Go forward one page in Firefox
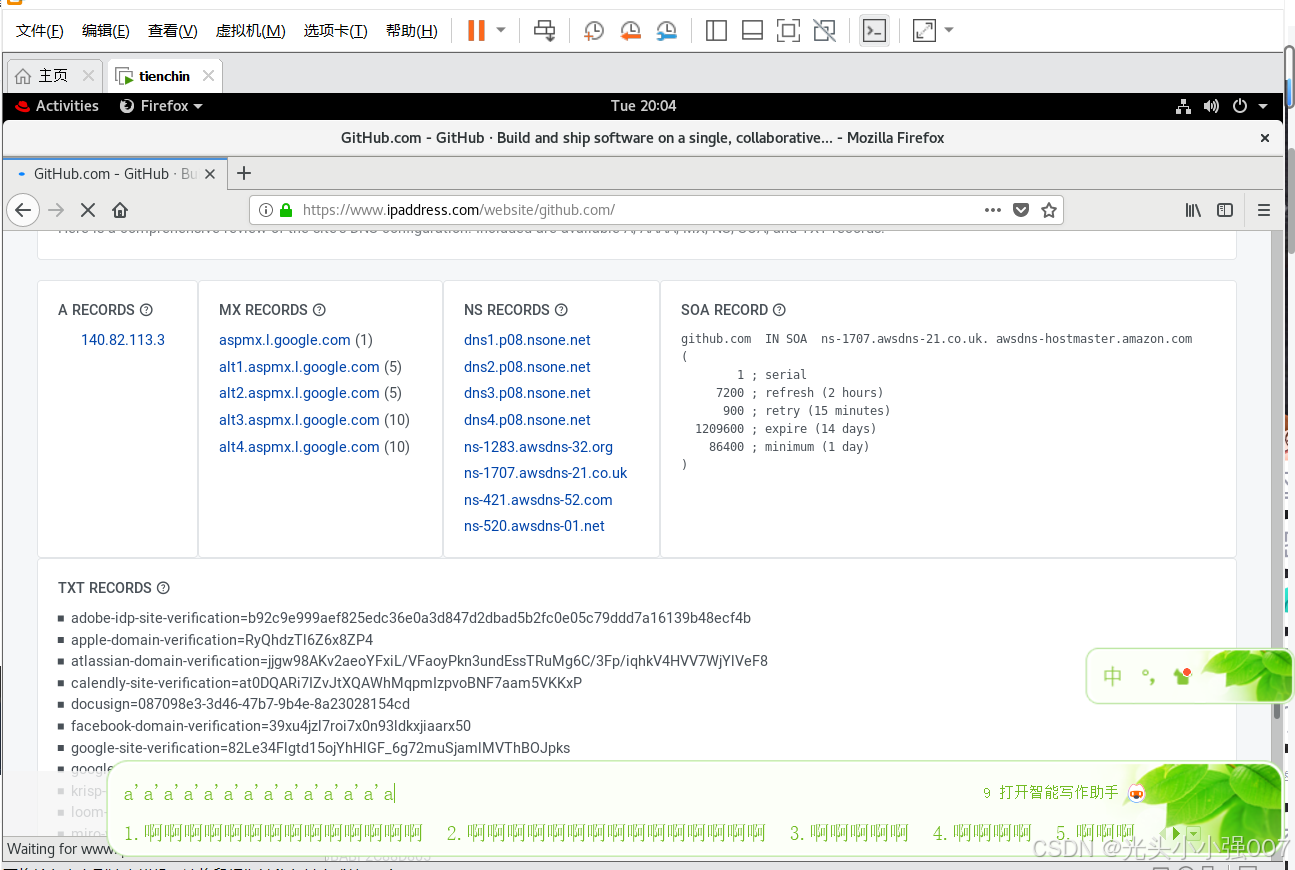Viewport: 1295px width, 870px height. coord(56,210)
